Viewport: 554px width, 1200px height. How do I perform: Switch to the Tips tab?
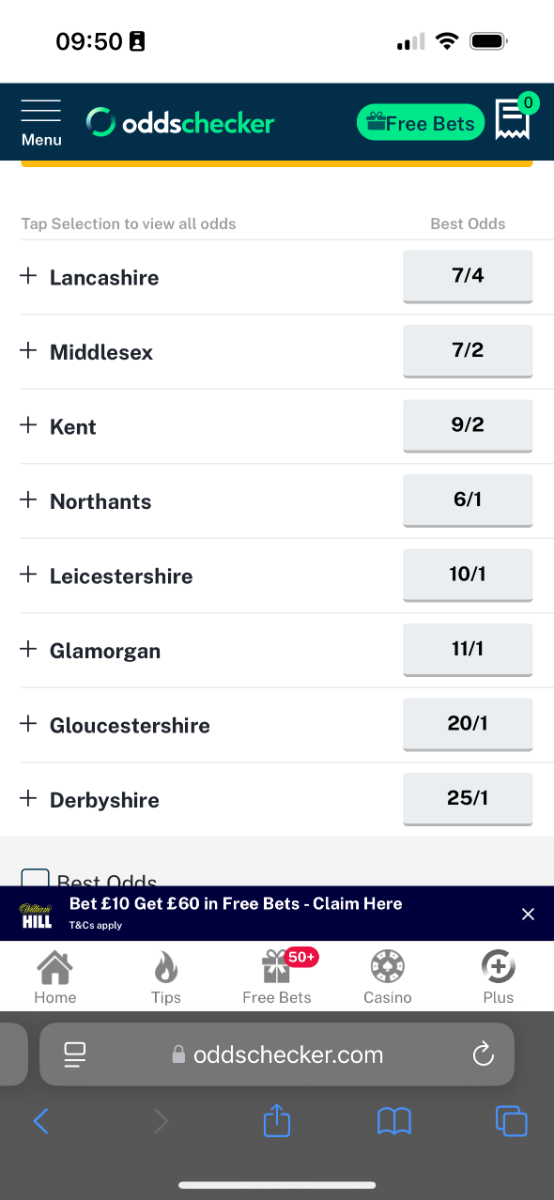click(166, 978)
